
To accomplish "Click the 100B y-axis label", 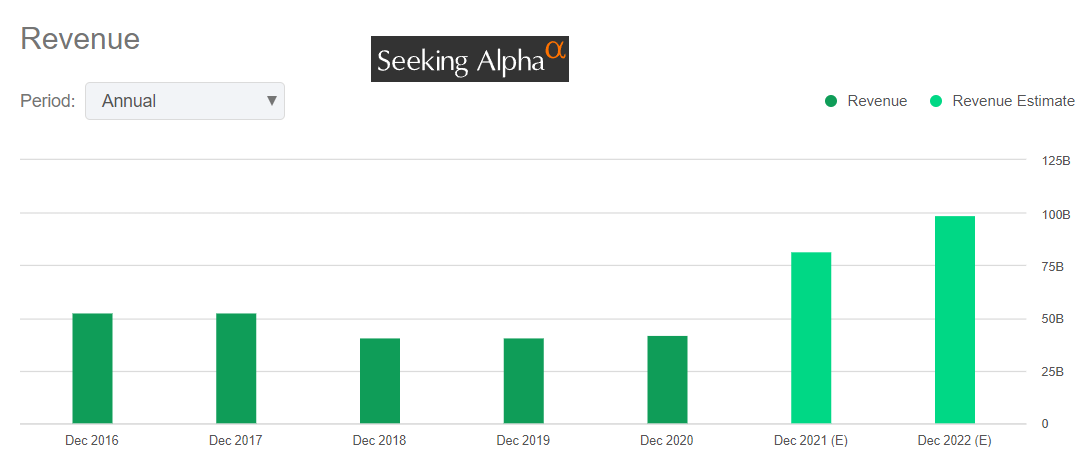I will pos(1056,214).
